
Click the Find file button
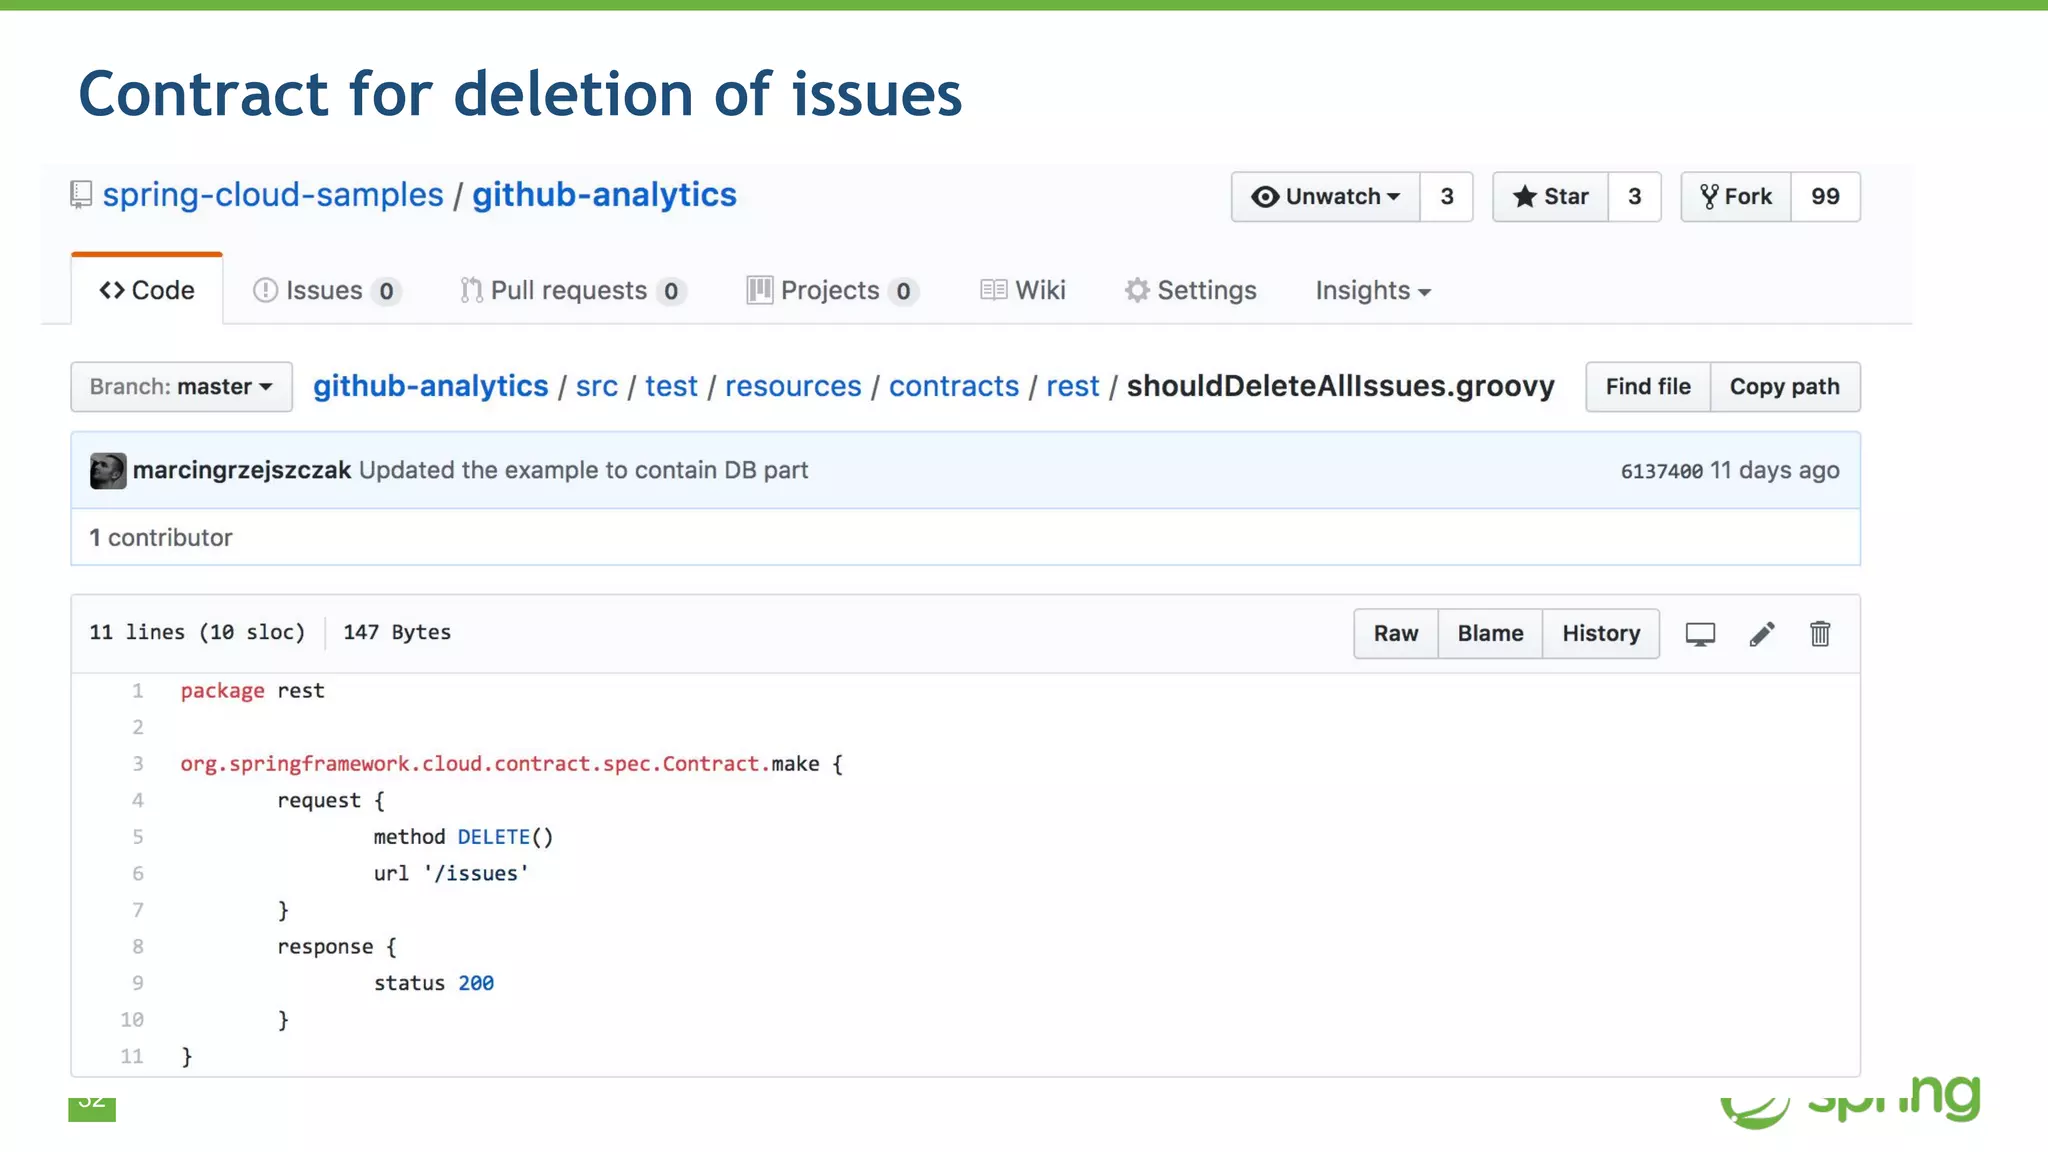pos(1648,387)
